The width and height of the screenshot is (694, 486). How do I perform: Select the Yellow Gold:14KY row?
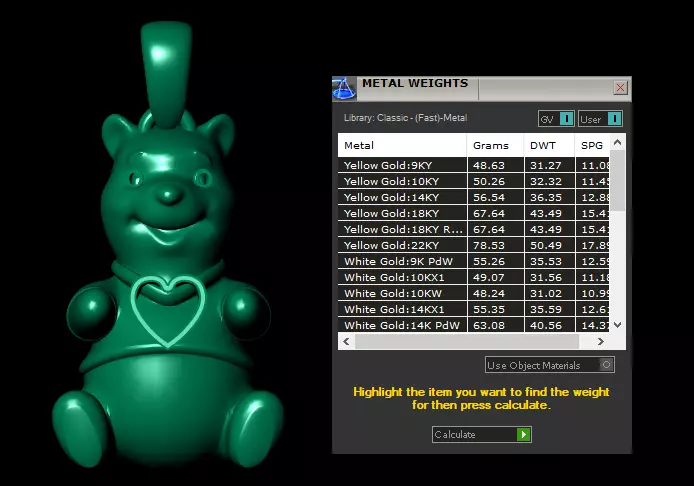[474, 197]
